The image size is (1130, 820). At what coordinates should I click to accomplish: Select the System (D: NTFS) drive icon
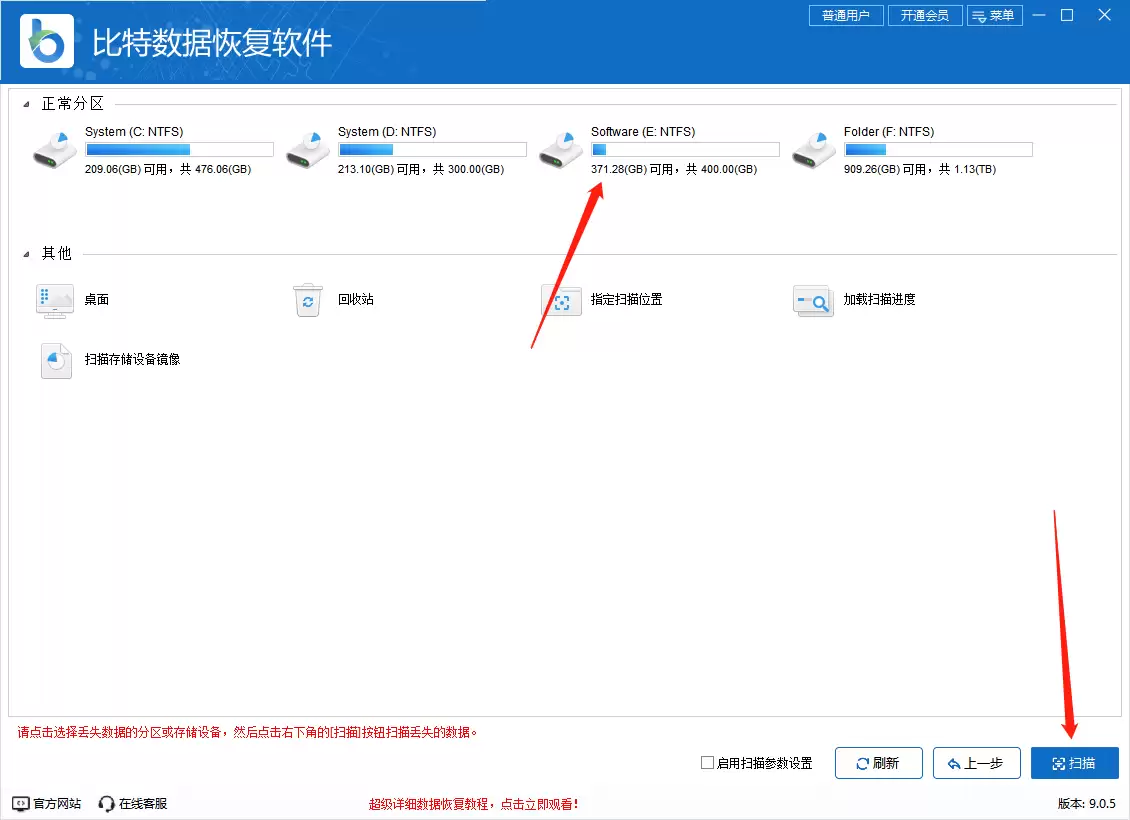[x=307, y=148]
